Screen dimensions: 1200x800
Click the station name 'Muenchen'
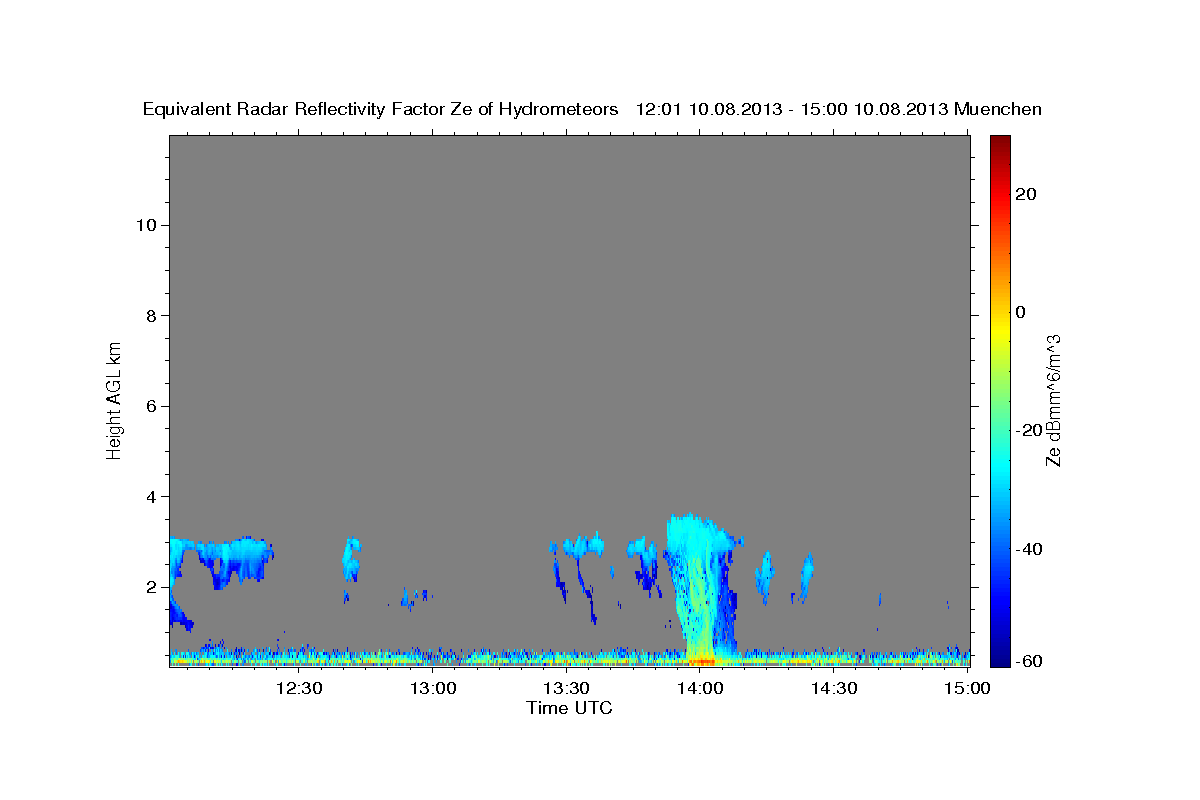coord(998,109)
